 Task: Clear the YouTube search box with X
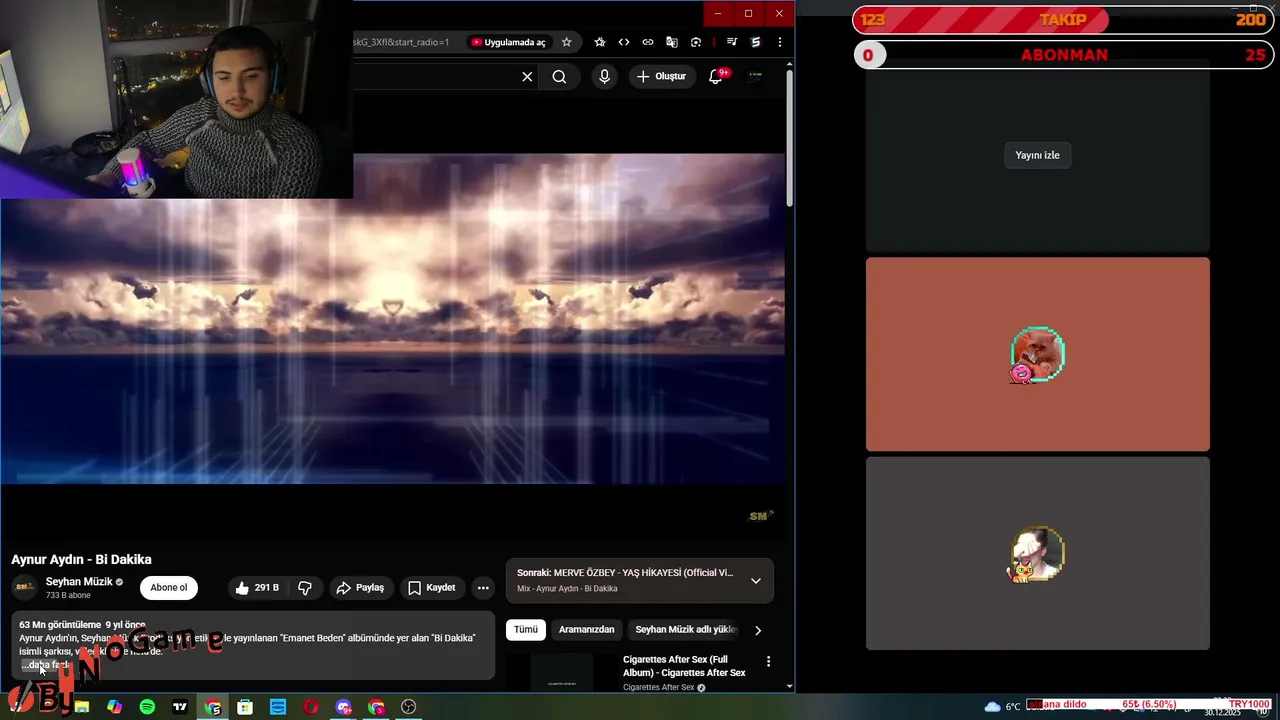point(527,77)
